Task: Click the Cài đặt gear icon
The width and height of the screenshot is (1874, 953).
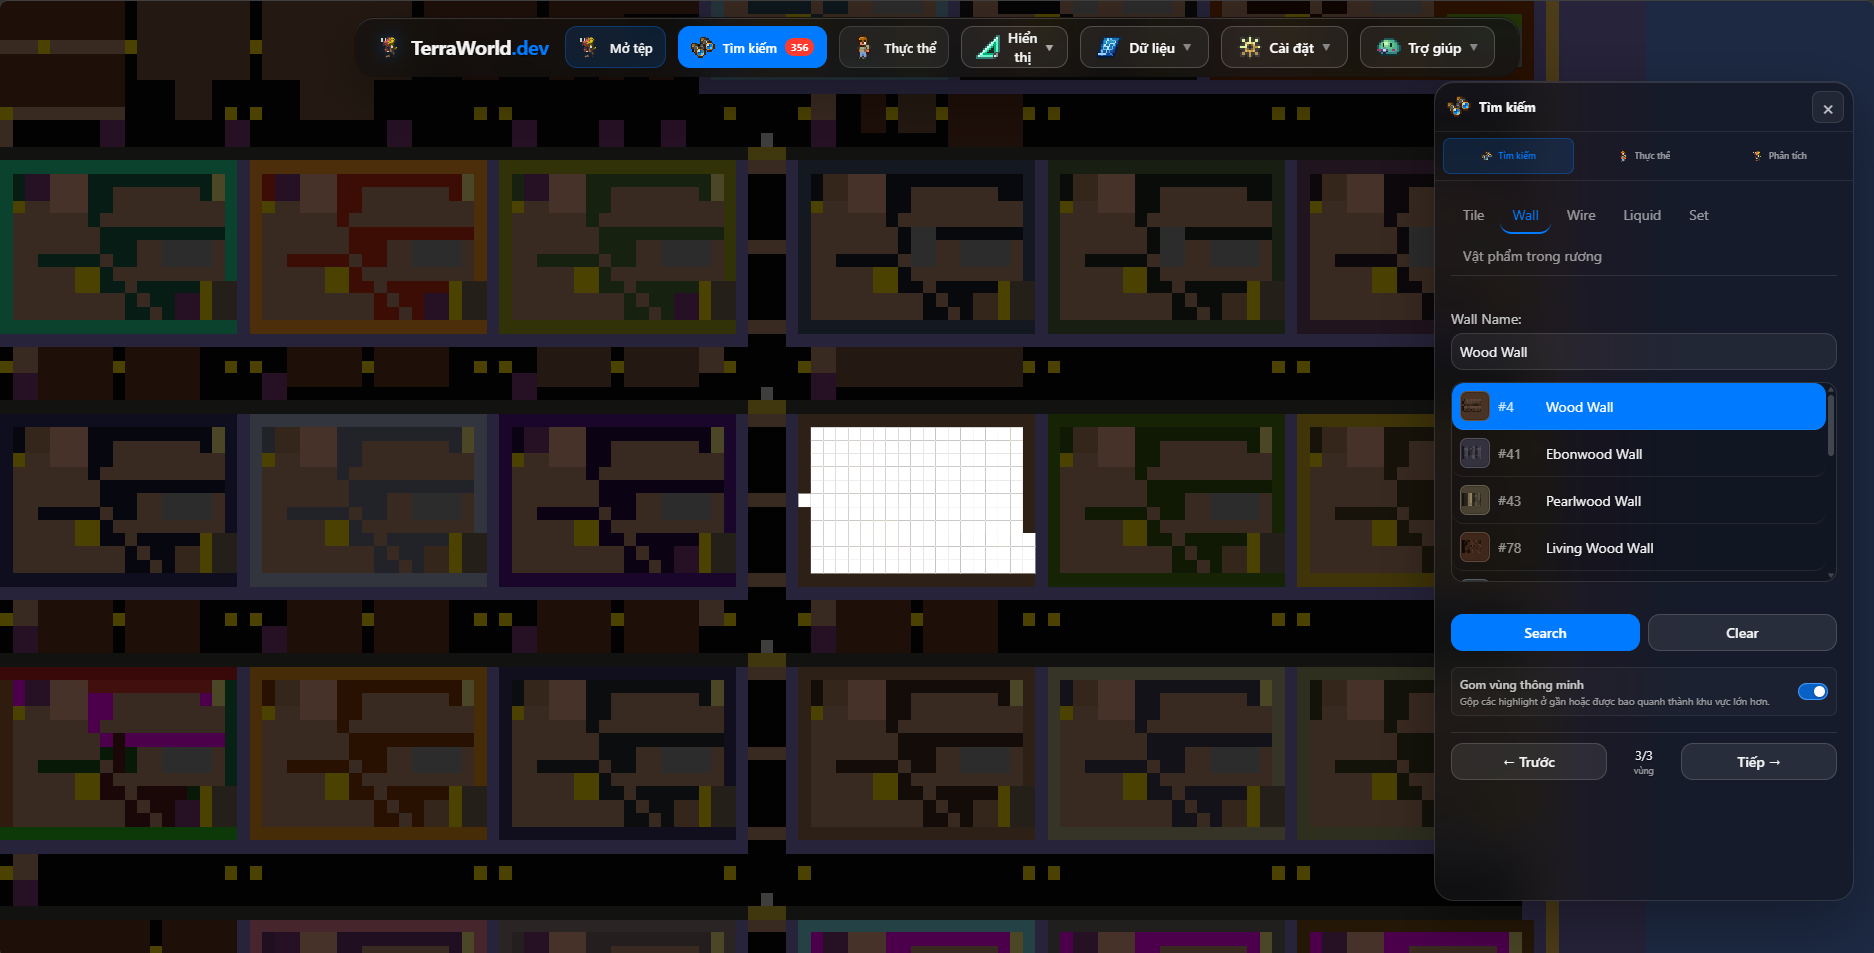Action: point(1250,47)
